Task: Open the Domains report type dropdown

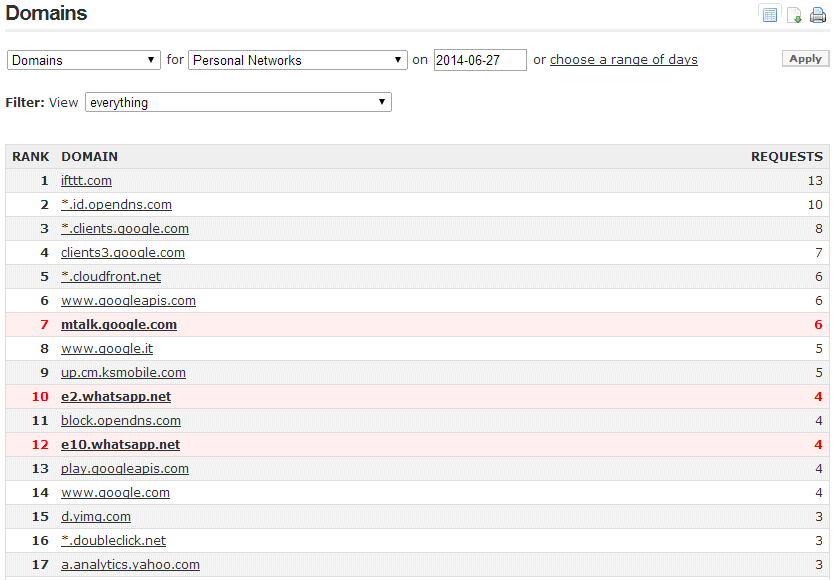Action: [x=84, y=60]
